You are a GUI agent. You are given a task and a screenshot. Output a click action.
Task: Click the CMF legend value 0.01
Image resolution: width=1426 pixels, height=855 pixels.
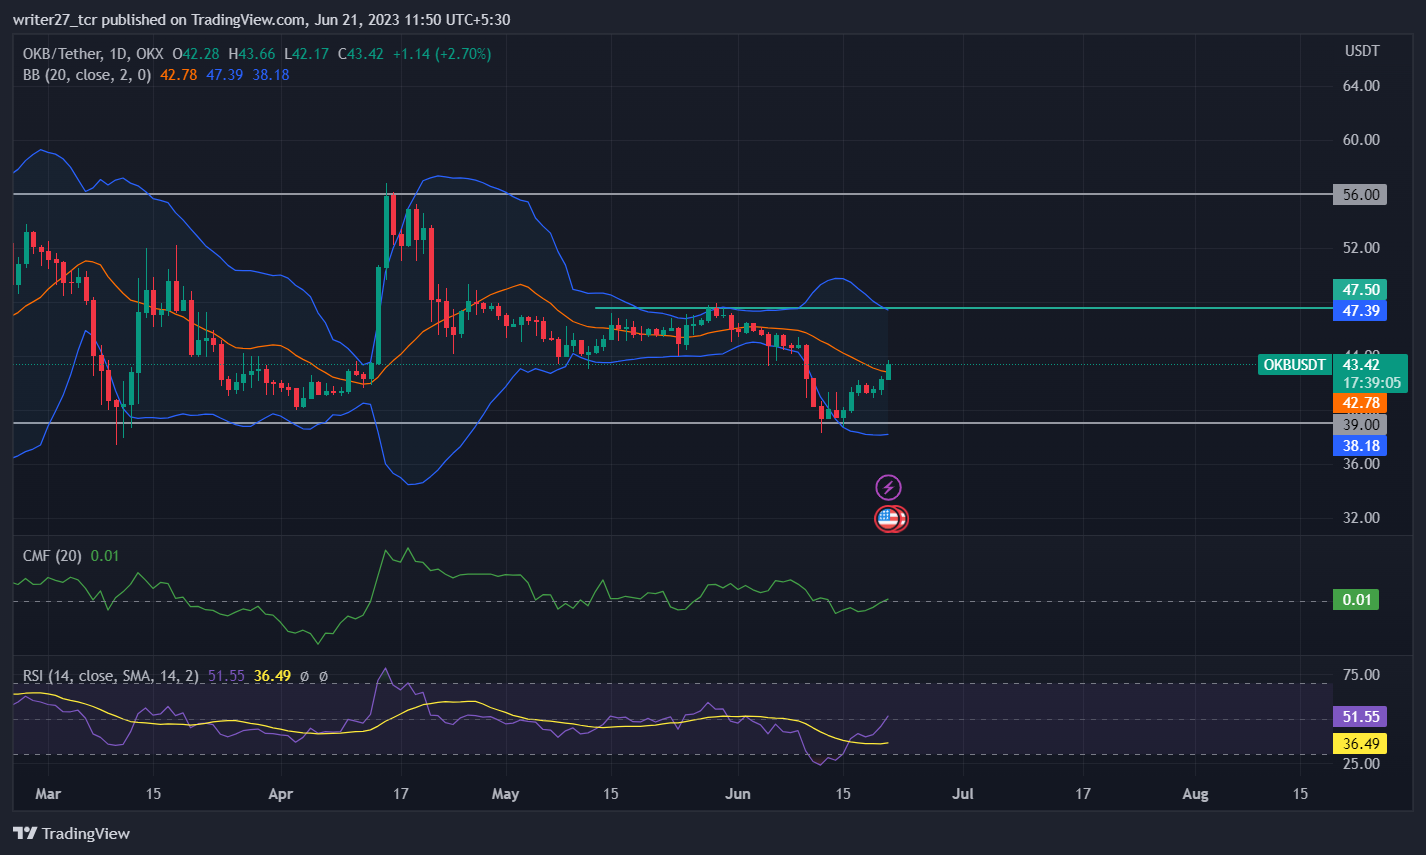coord(105,556)
